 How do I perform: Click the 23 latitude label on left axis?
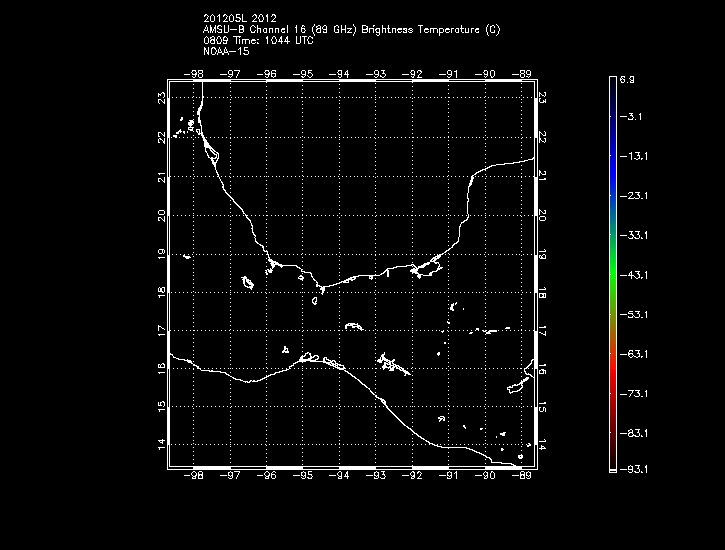tap(161, 98)
